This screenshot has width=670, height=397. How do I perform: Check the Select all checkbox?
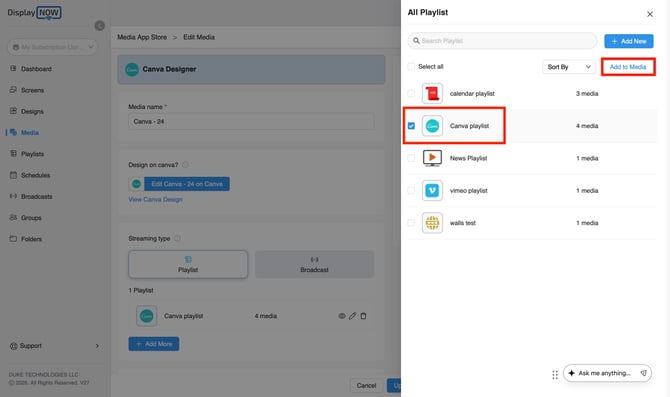coord(411,67)
